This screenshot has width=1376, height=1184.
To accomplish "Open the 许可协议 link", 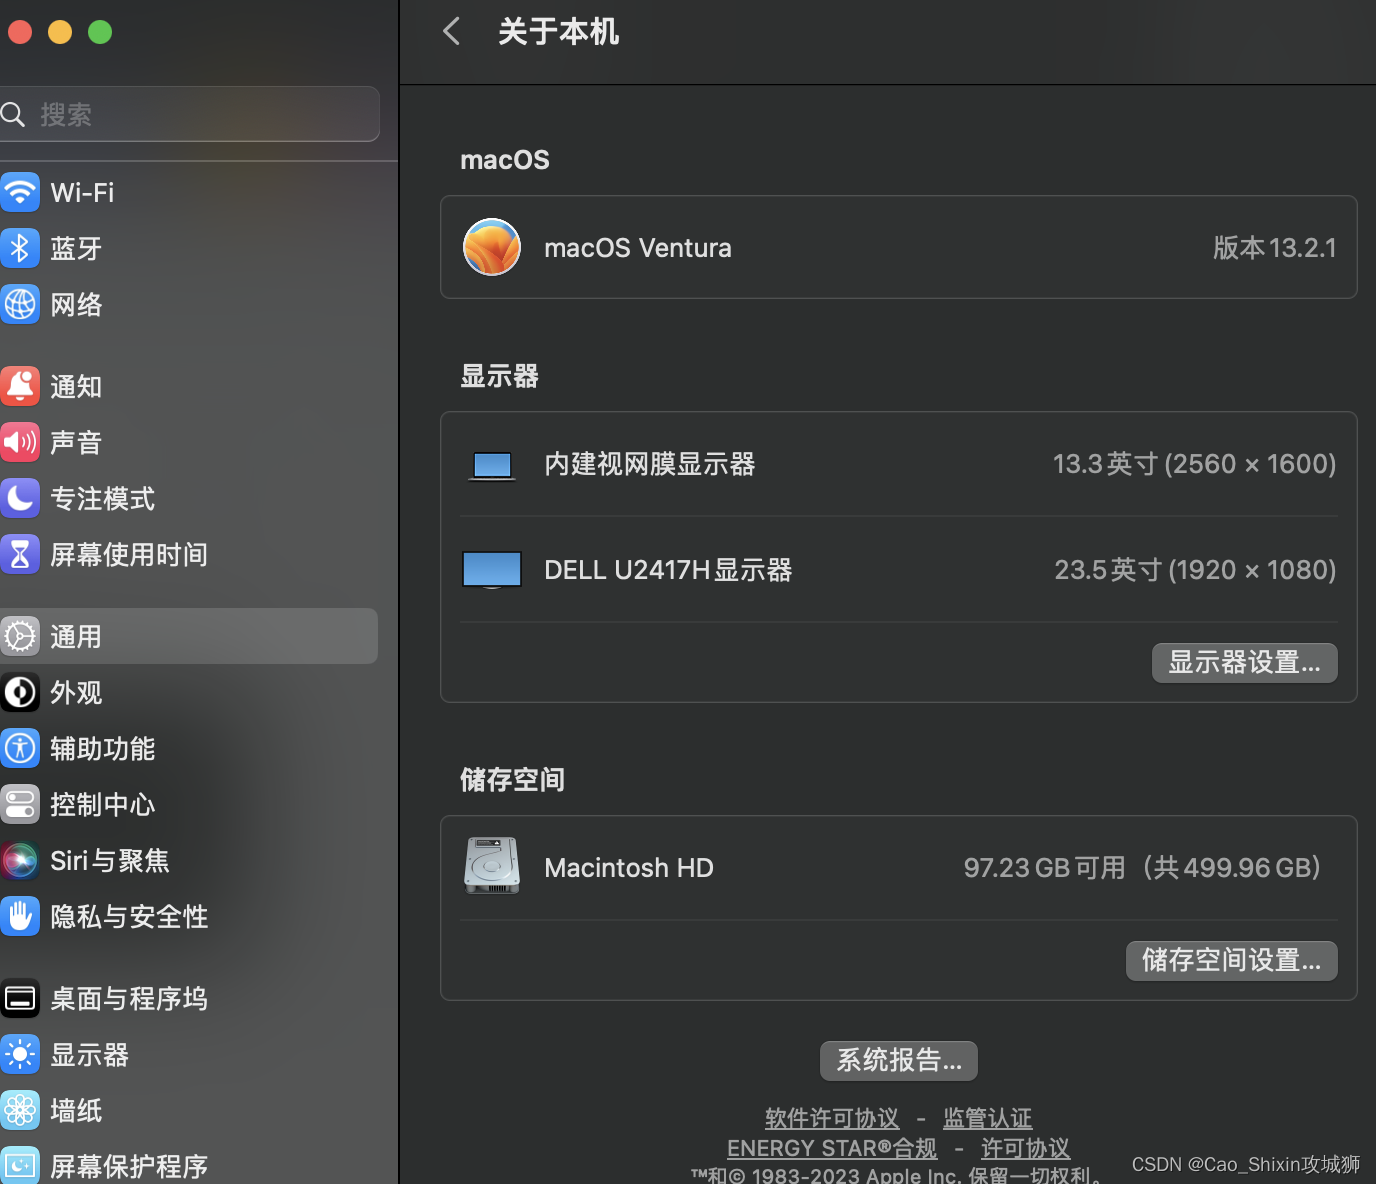I will [1026, 1148].
